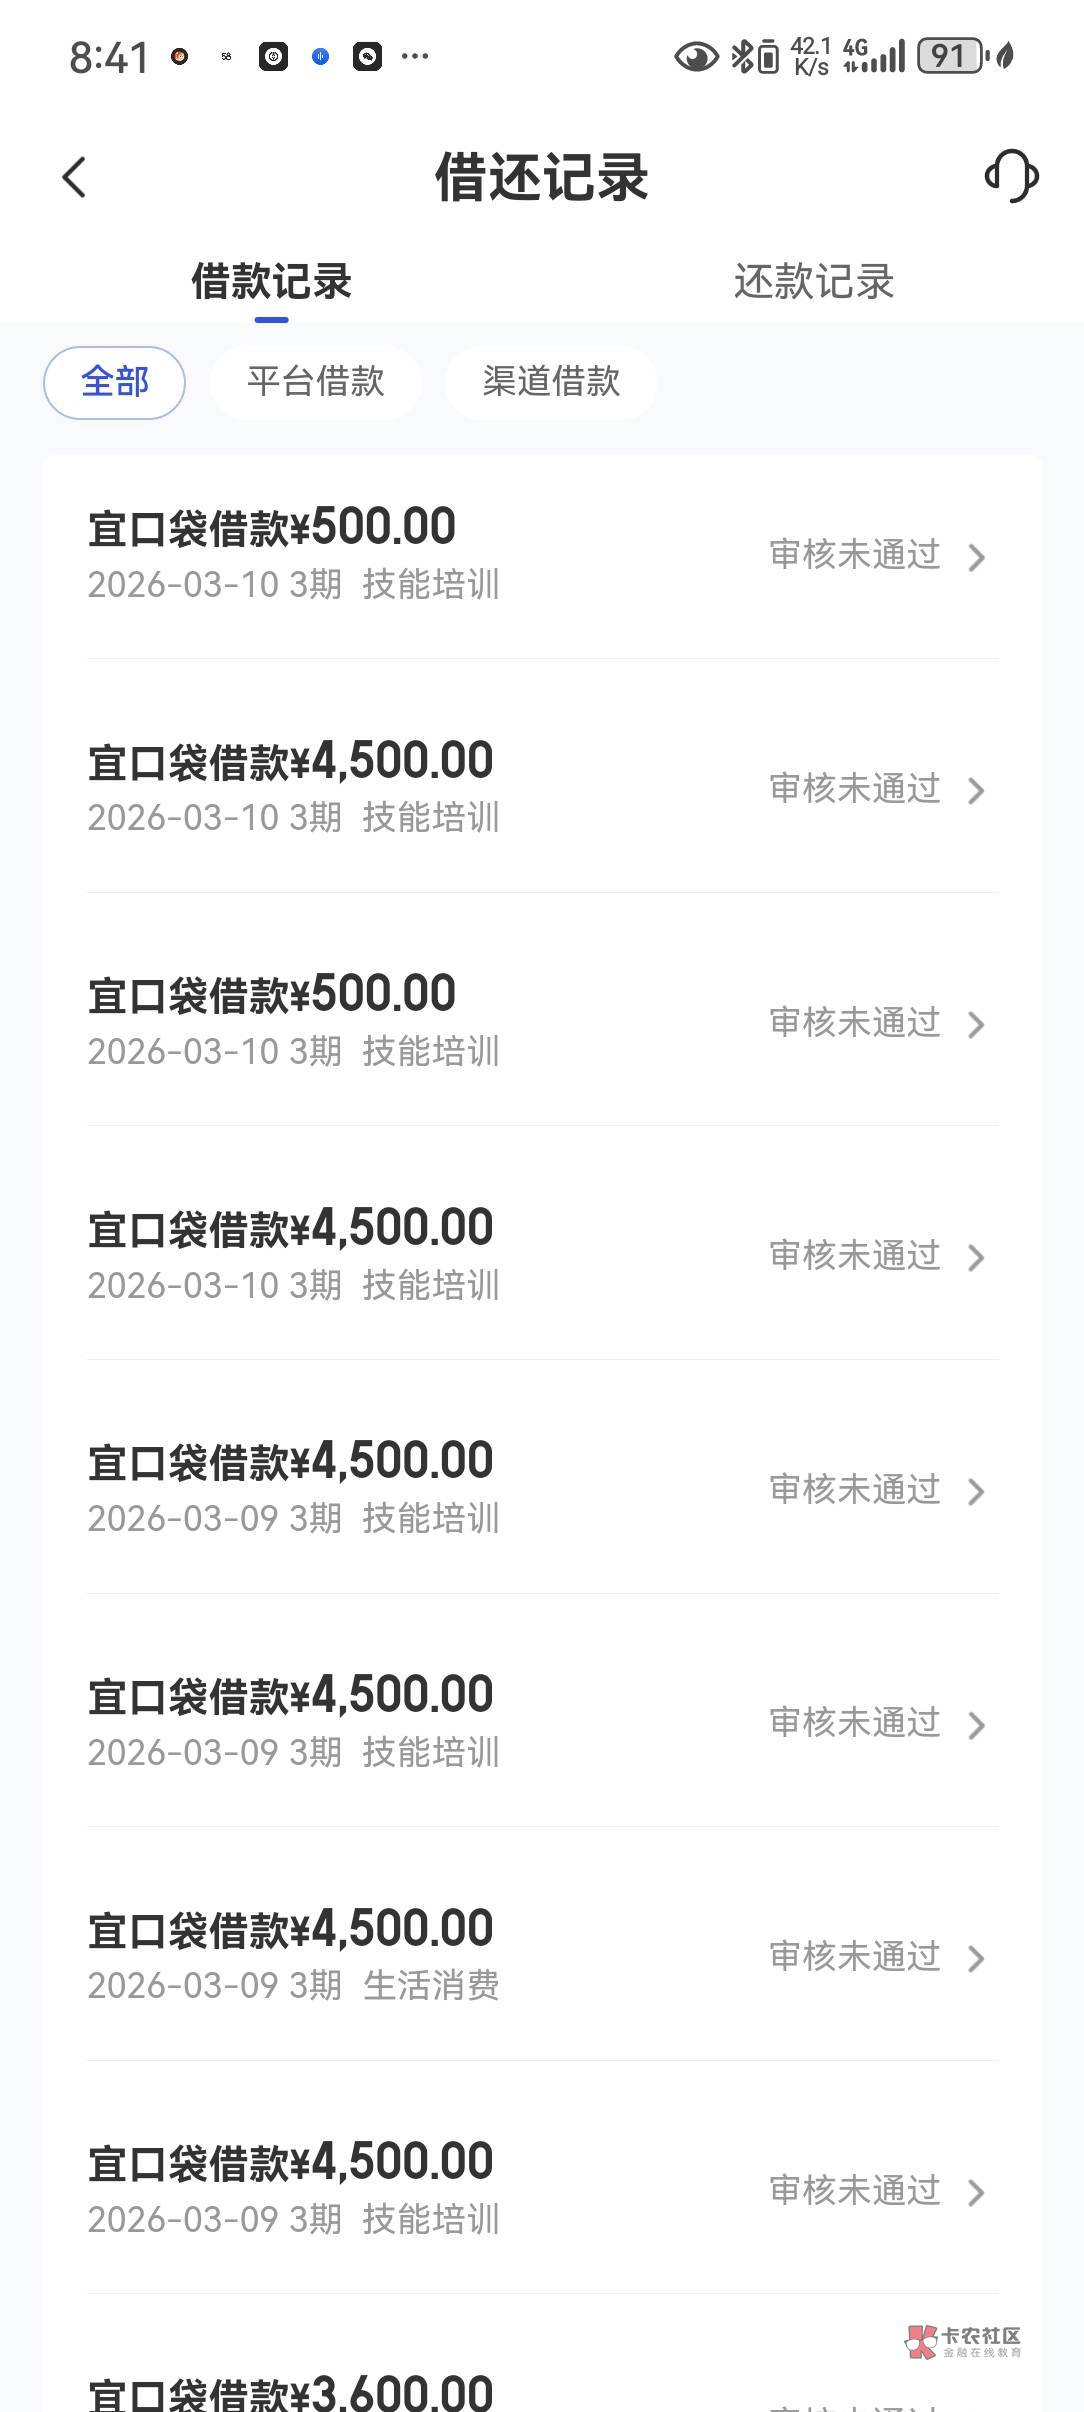1084x2412 pixels.
Task: Switch to 还款记录 tab
Action: click(x=813, y=282)
